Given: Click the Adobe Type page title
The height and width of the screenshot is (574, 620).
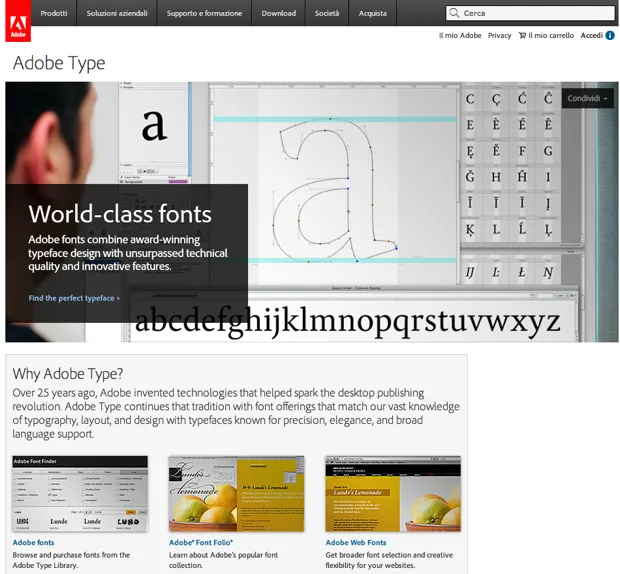Looking at the screenshot, I should click(x=59, y=63).
